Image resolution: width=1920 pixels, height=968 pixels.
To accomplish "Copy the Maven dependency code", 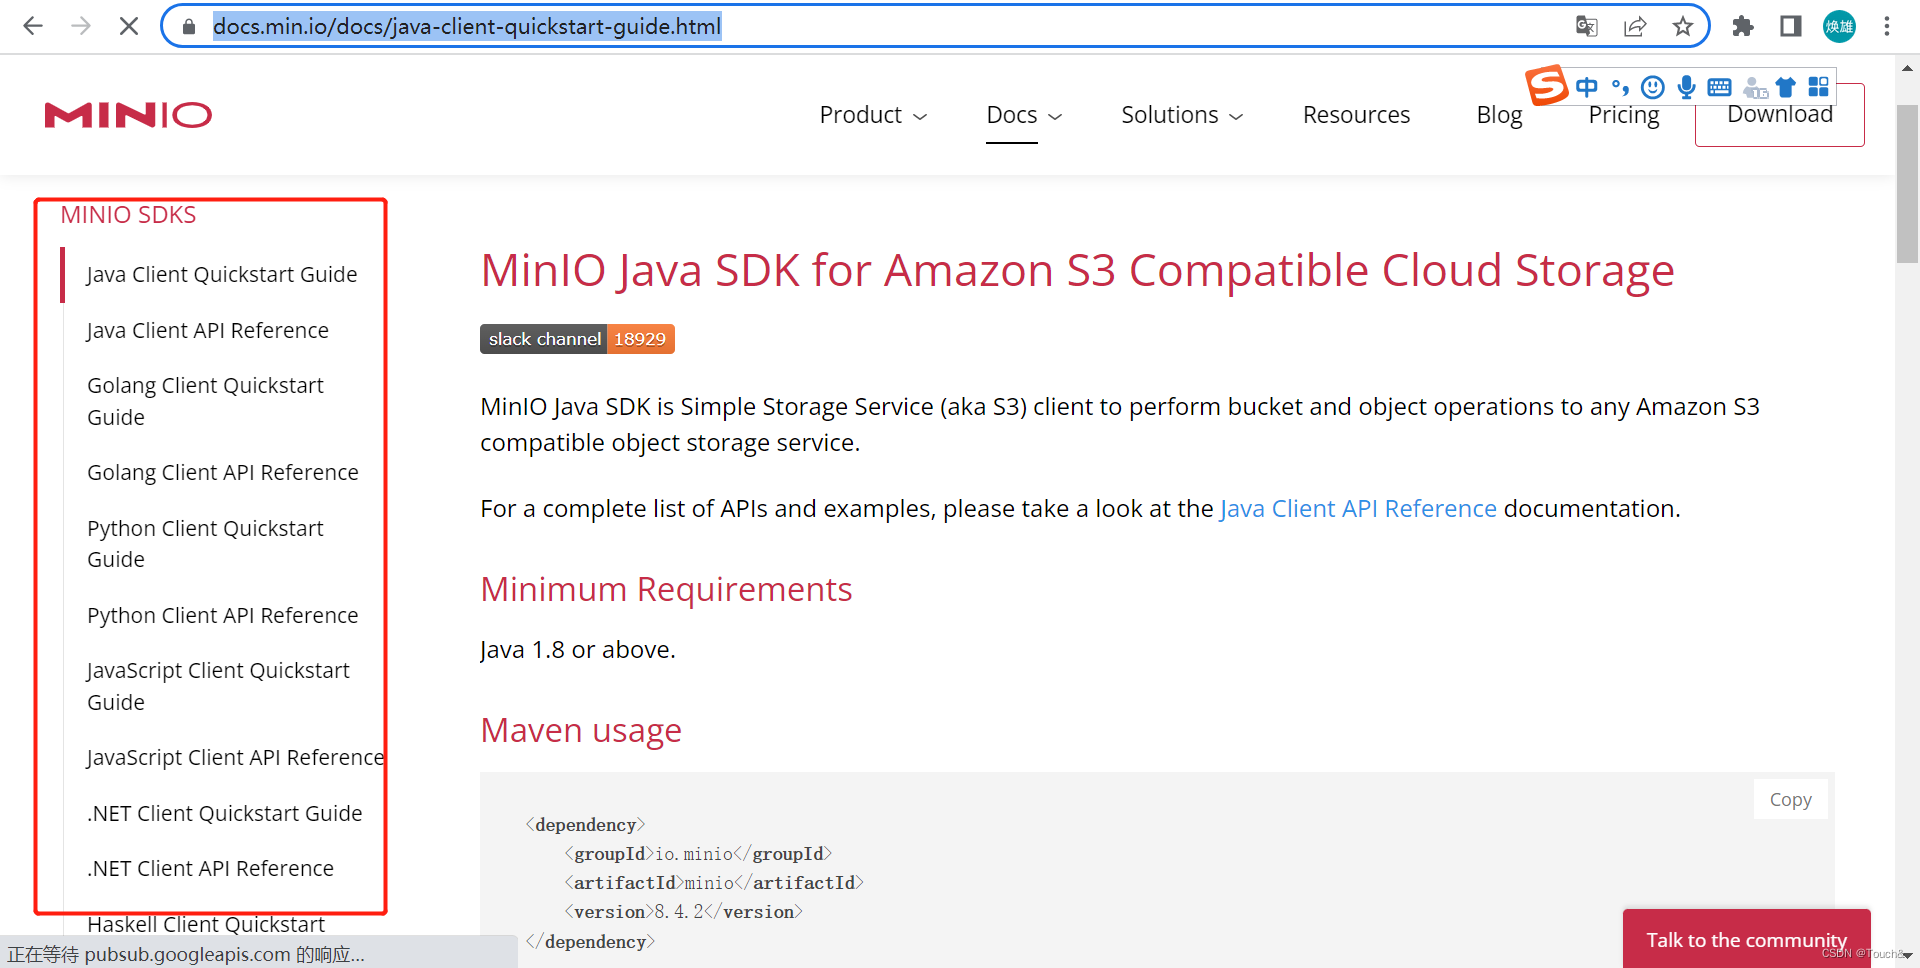I will pos(1790,799).
